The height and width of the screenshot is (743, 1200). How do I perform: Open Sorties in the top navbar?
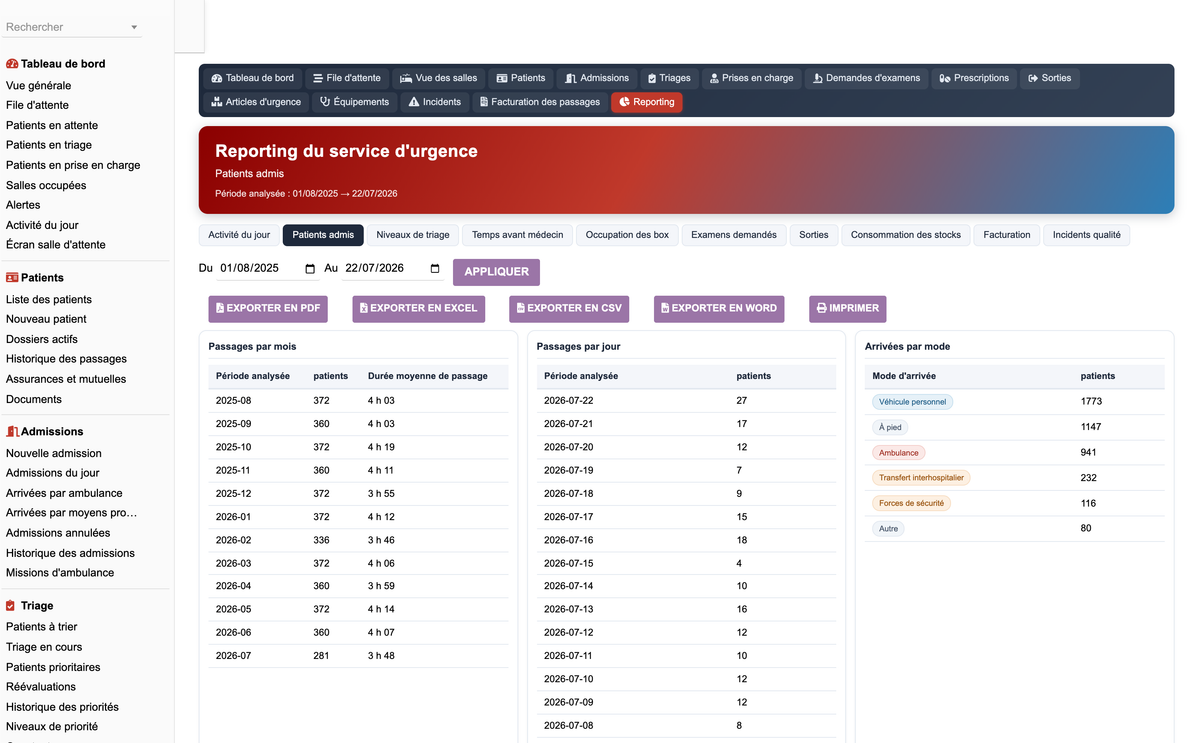pyautogui.click(x=1049, y=78)
